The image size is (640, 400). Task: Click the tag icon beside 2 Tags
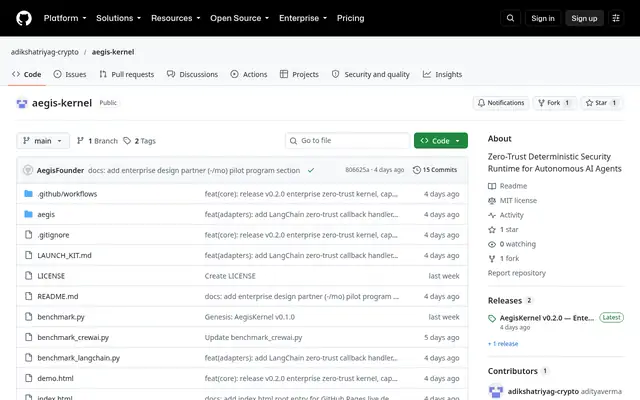click(x=127, y=141)
